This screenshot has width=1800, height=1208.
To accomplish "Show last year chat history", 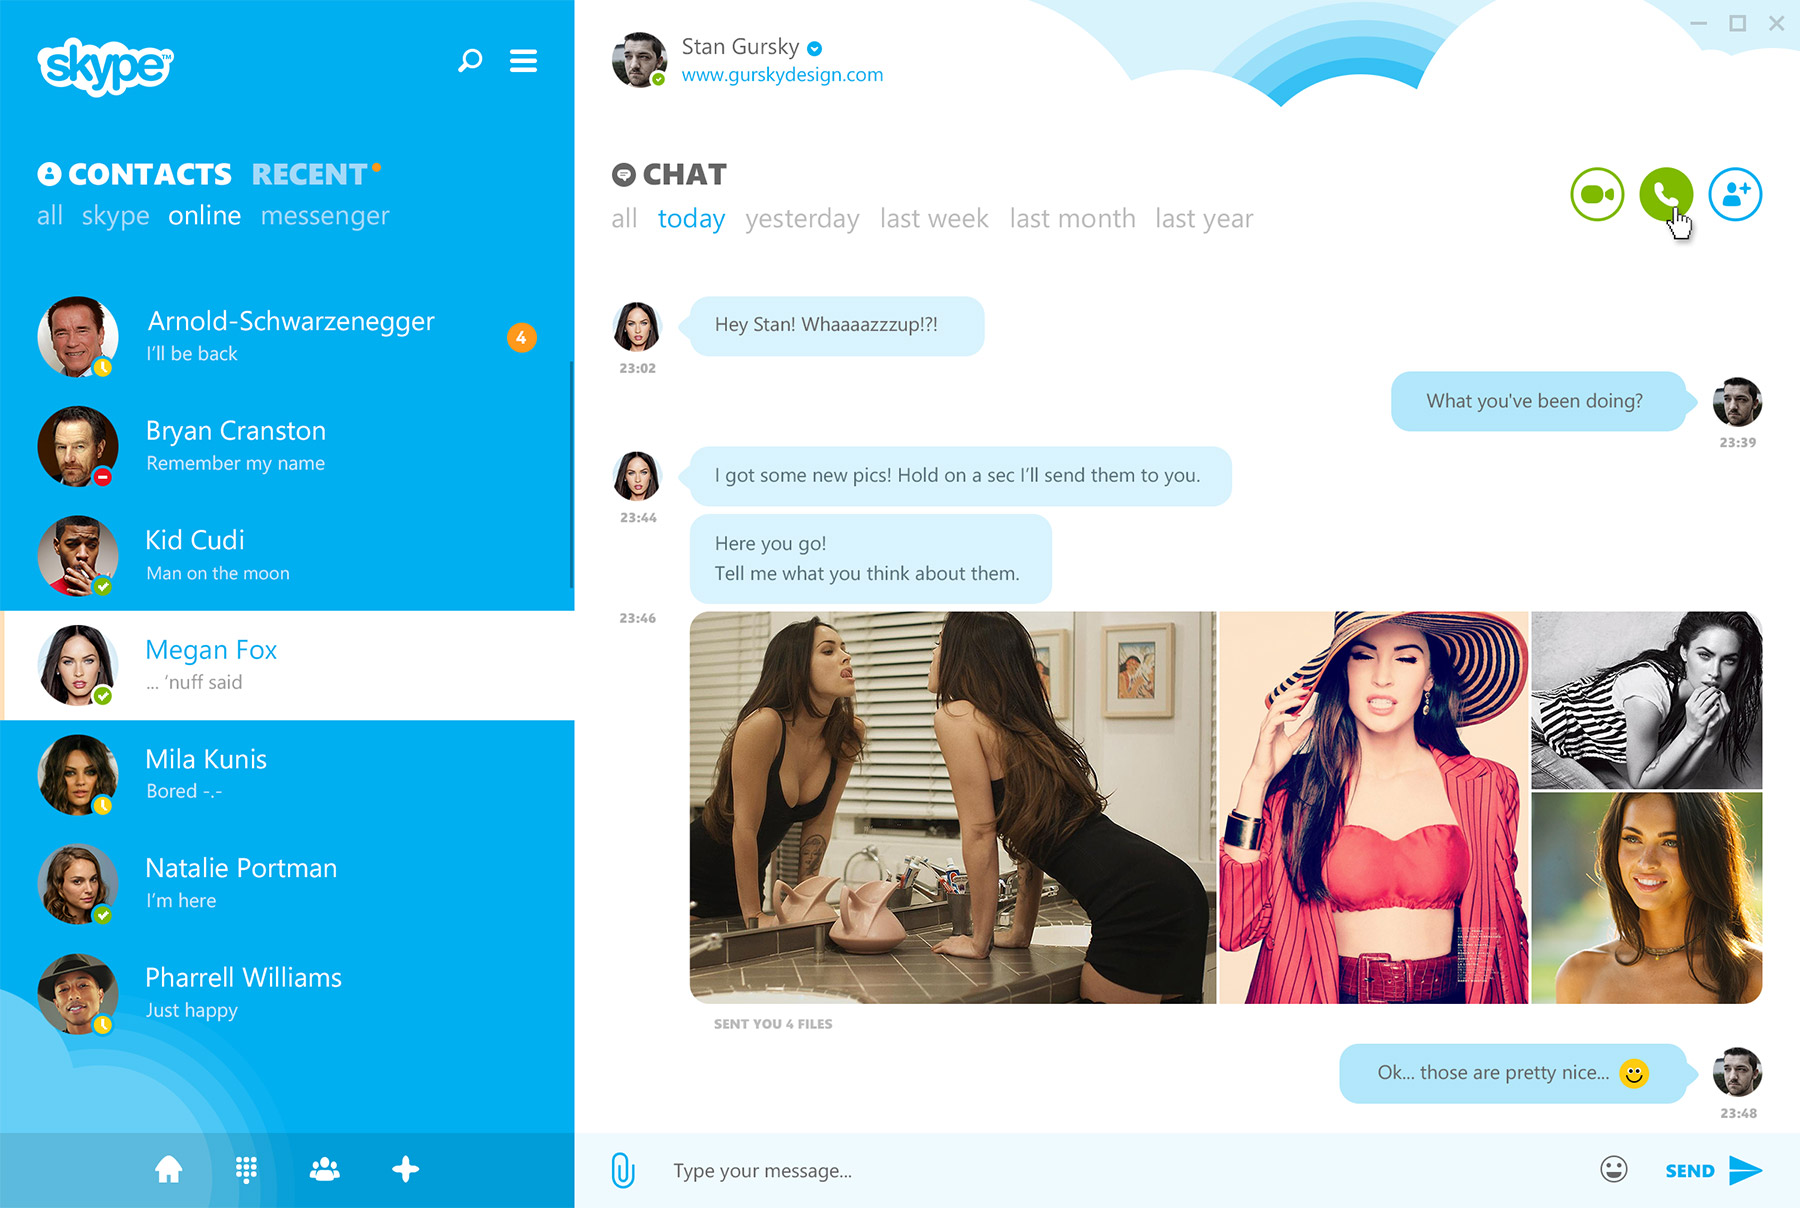I will 1204,219.
